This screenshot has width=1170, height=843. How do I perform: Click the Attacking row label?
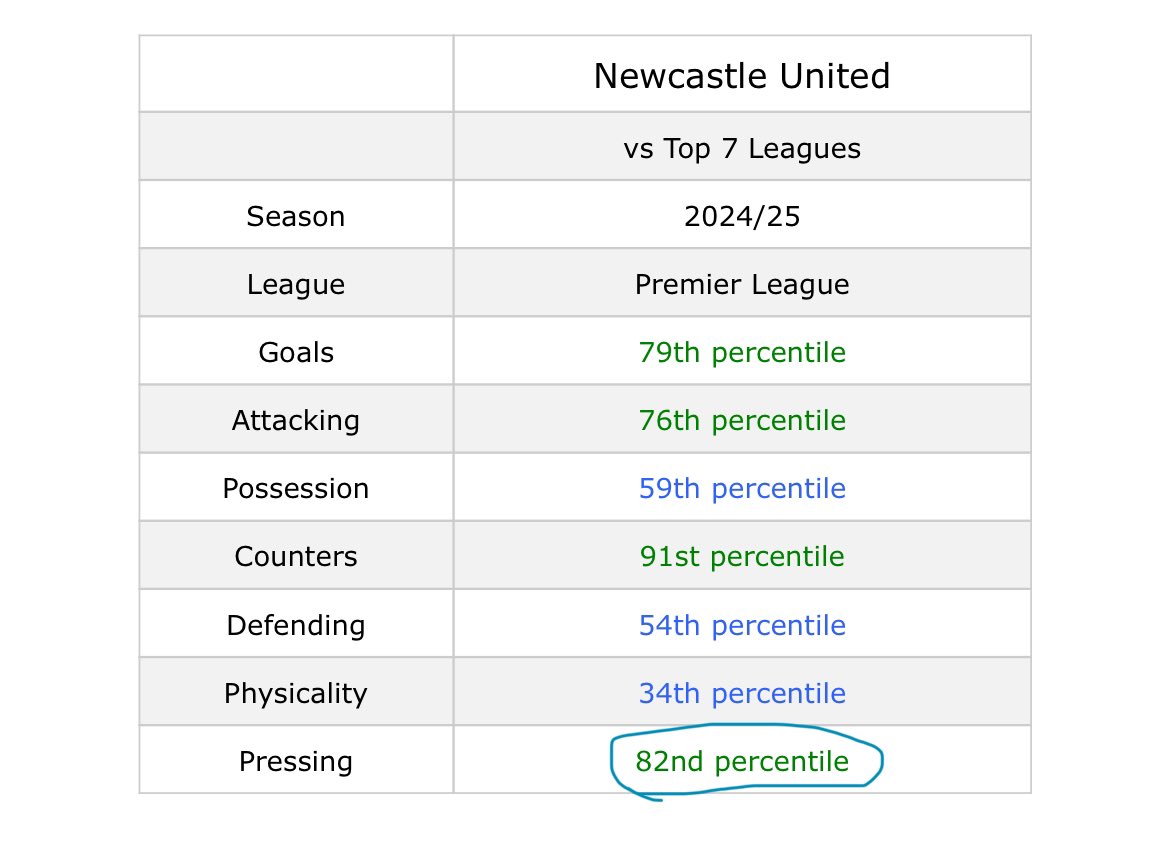(x=295, y=421)
